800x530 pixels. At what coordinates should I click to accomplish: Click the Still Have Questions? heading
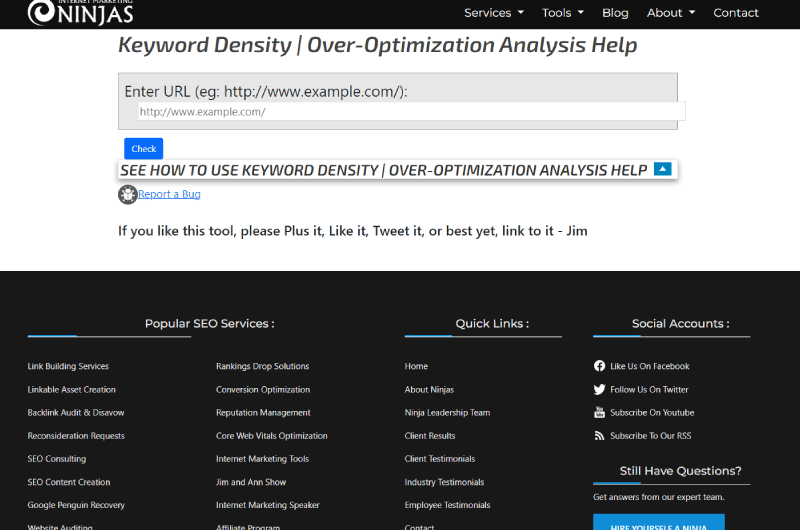click(x=680, y=471)
